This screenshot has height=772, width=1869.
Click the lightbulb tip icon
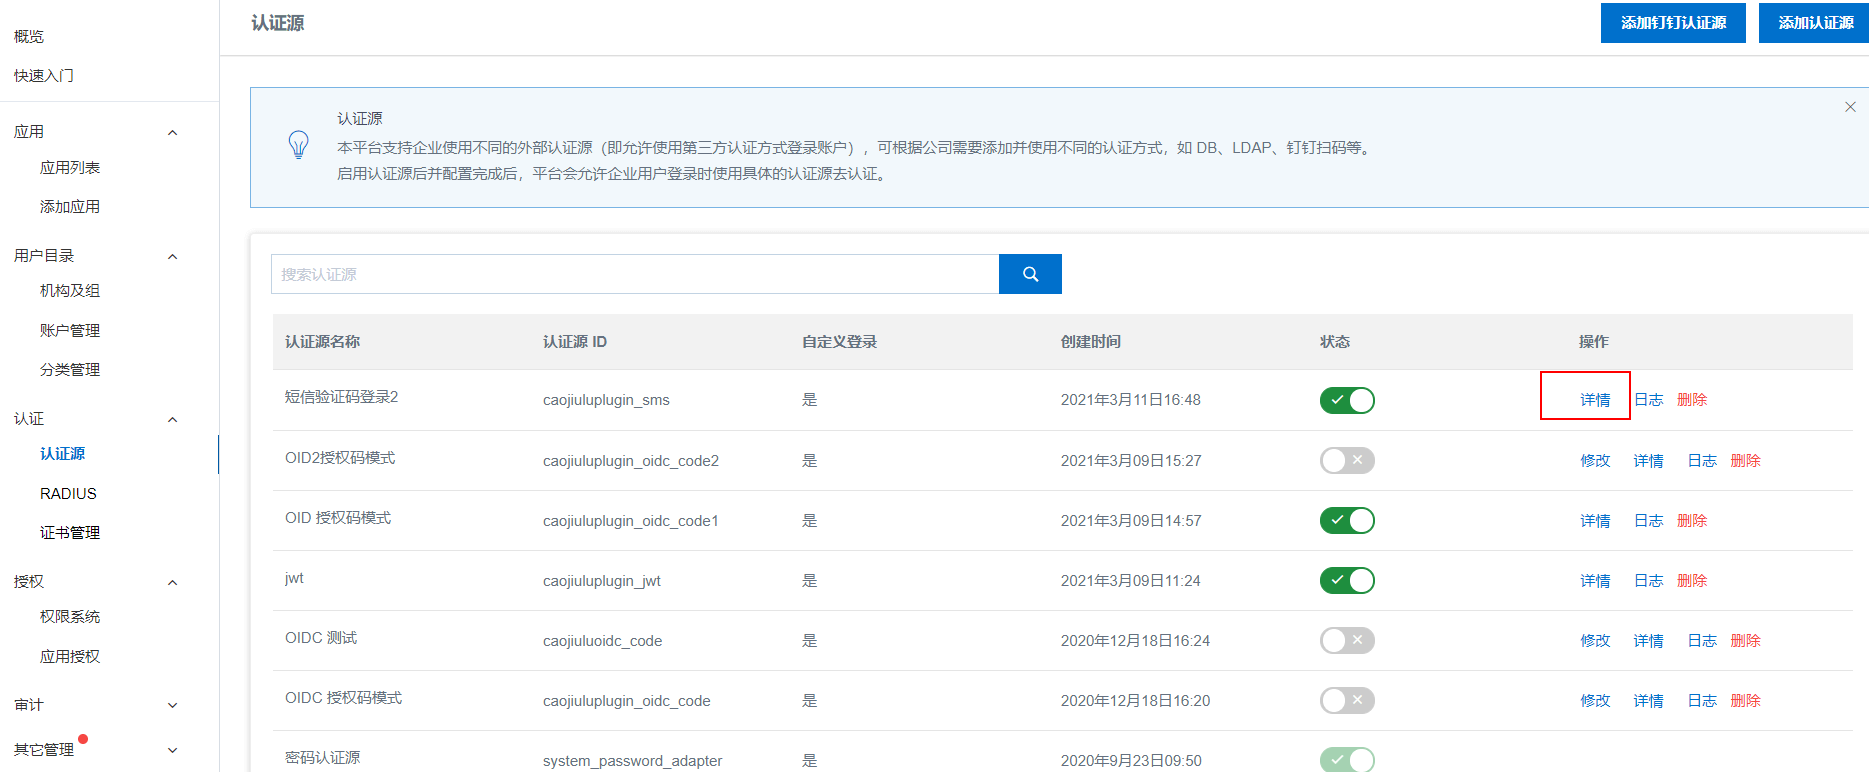tap(298, 145)
